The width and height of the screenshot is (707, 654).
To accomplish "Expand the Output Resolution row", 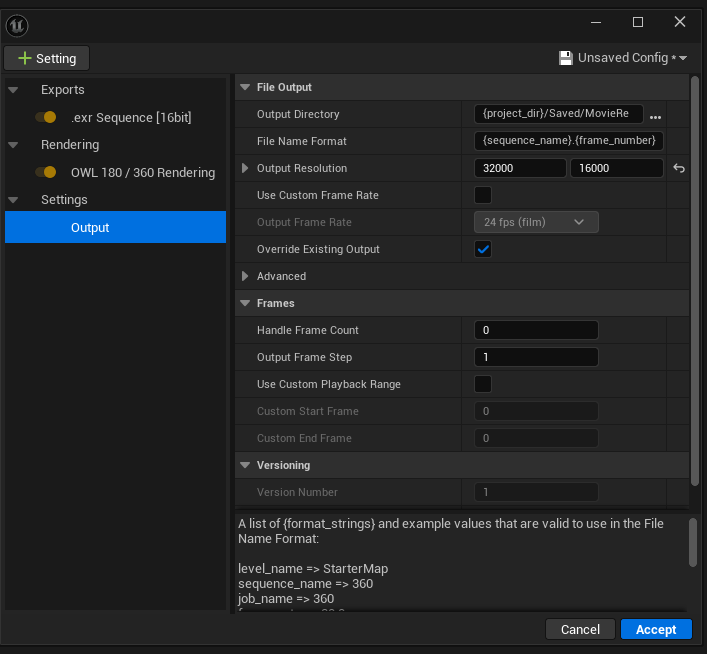I will tap(245, 168).
